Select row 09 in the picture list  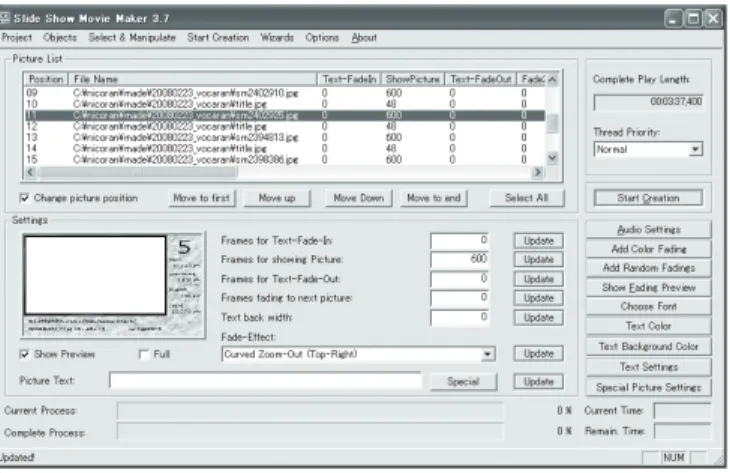284,93
